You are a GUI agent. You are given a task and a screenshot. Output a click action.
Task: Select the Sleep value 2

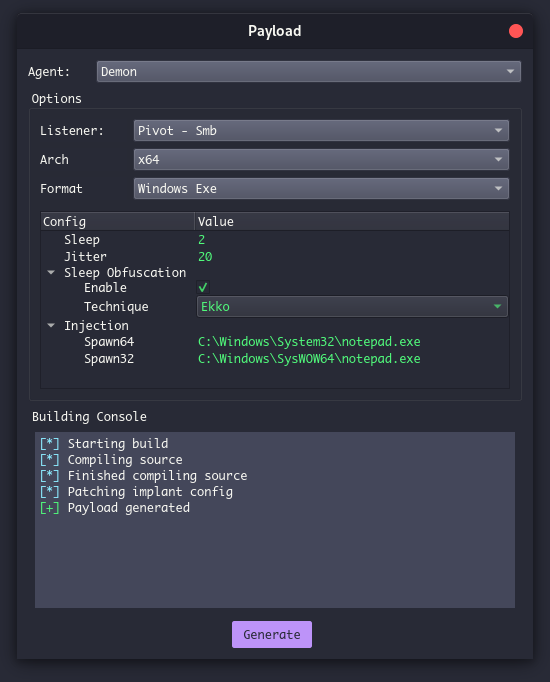[x=201, y=240]
